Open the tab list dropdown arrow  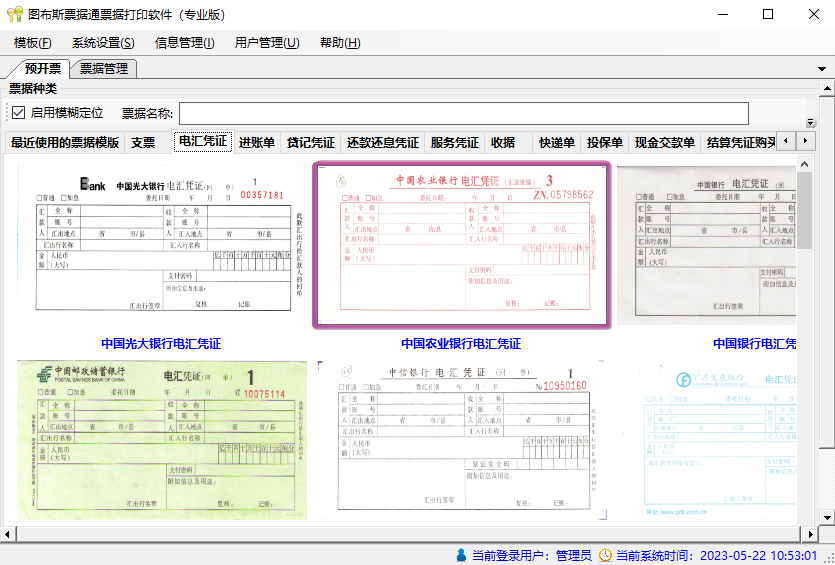tap(822, 69)
